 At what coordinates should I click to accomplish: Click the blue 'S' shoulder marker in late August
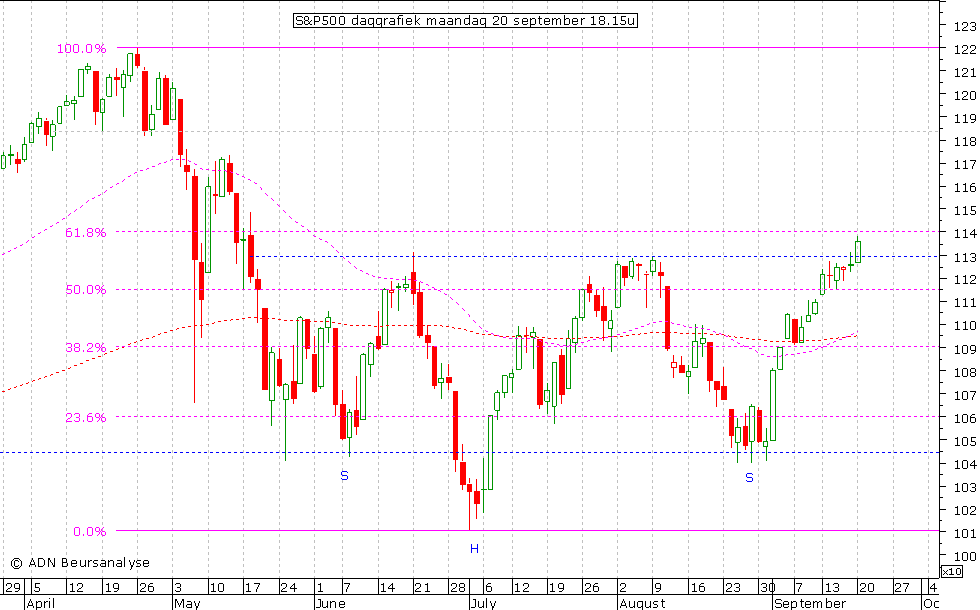click(749, 478)
